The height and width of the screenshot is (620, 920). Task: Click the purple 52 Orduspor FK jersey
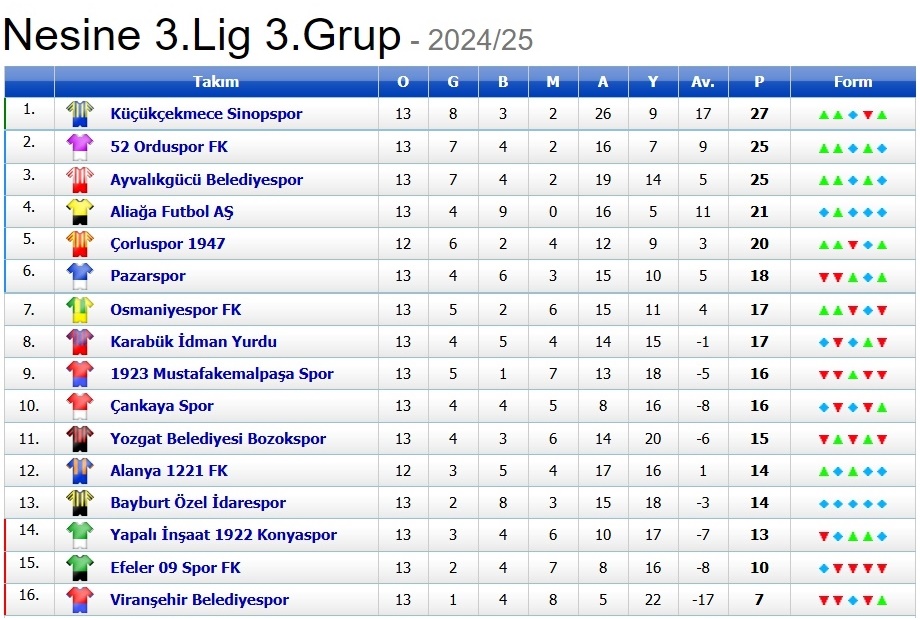[79, 147]
